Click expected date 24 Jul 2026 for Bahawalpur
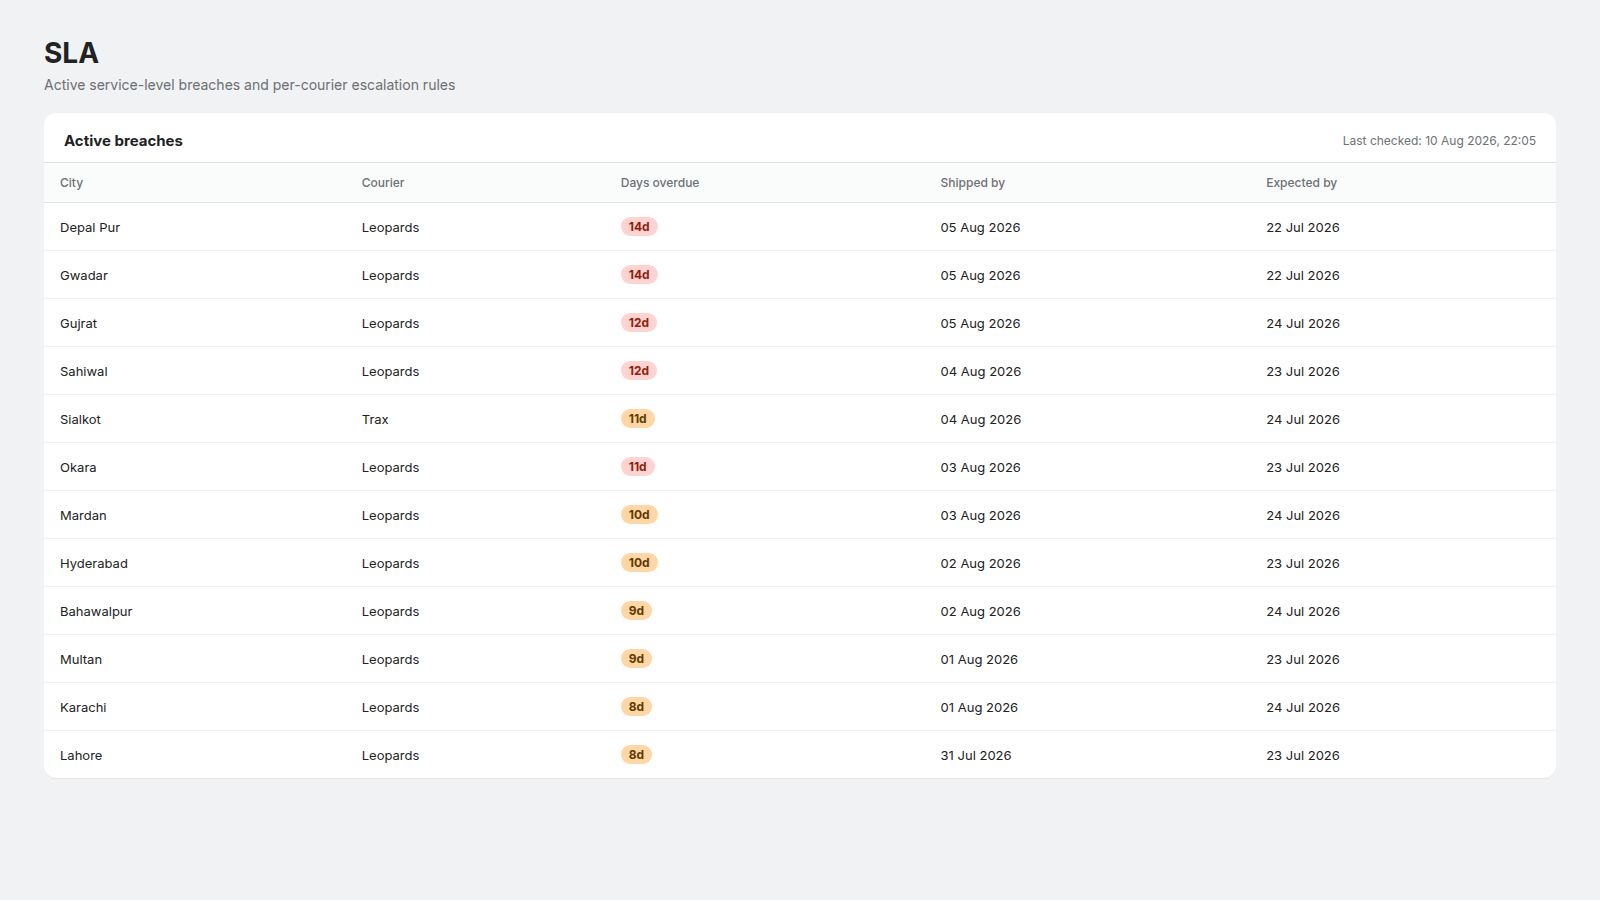 point(1303,612)
